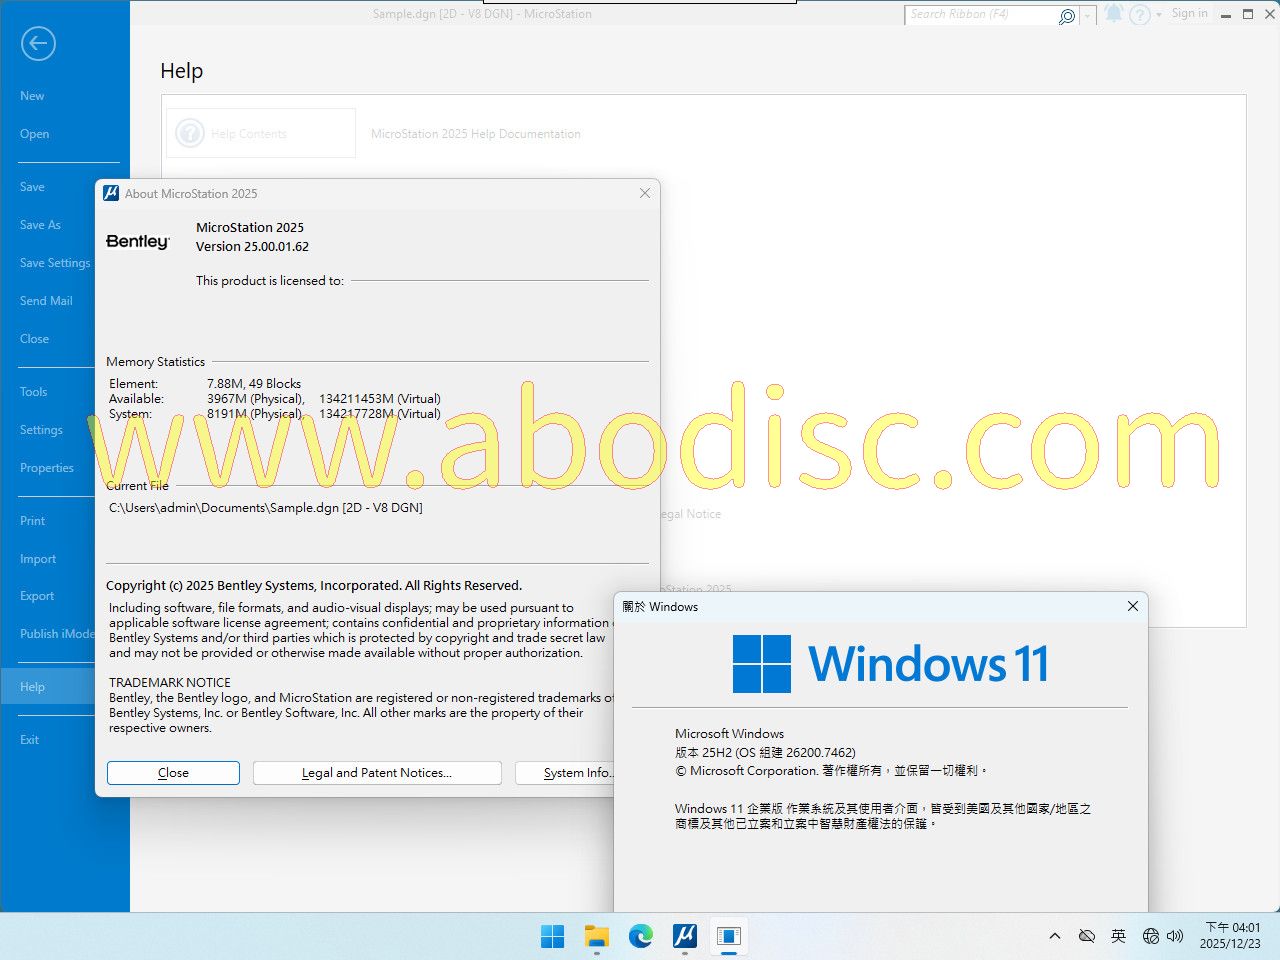Open Microsoft Edge from the taskbar
Screen dimensions: 1280x960
tap(640, 936)
